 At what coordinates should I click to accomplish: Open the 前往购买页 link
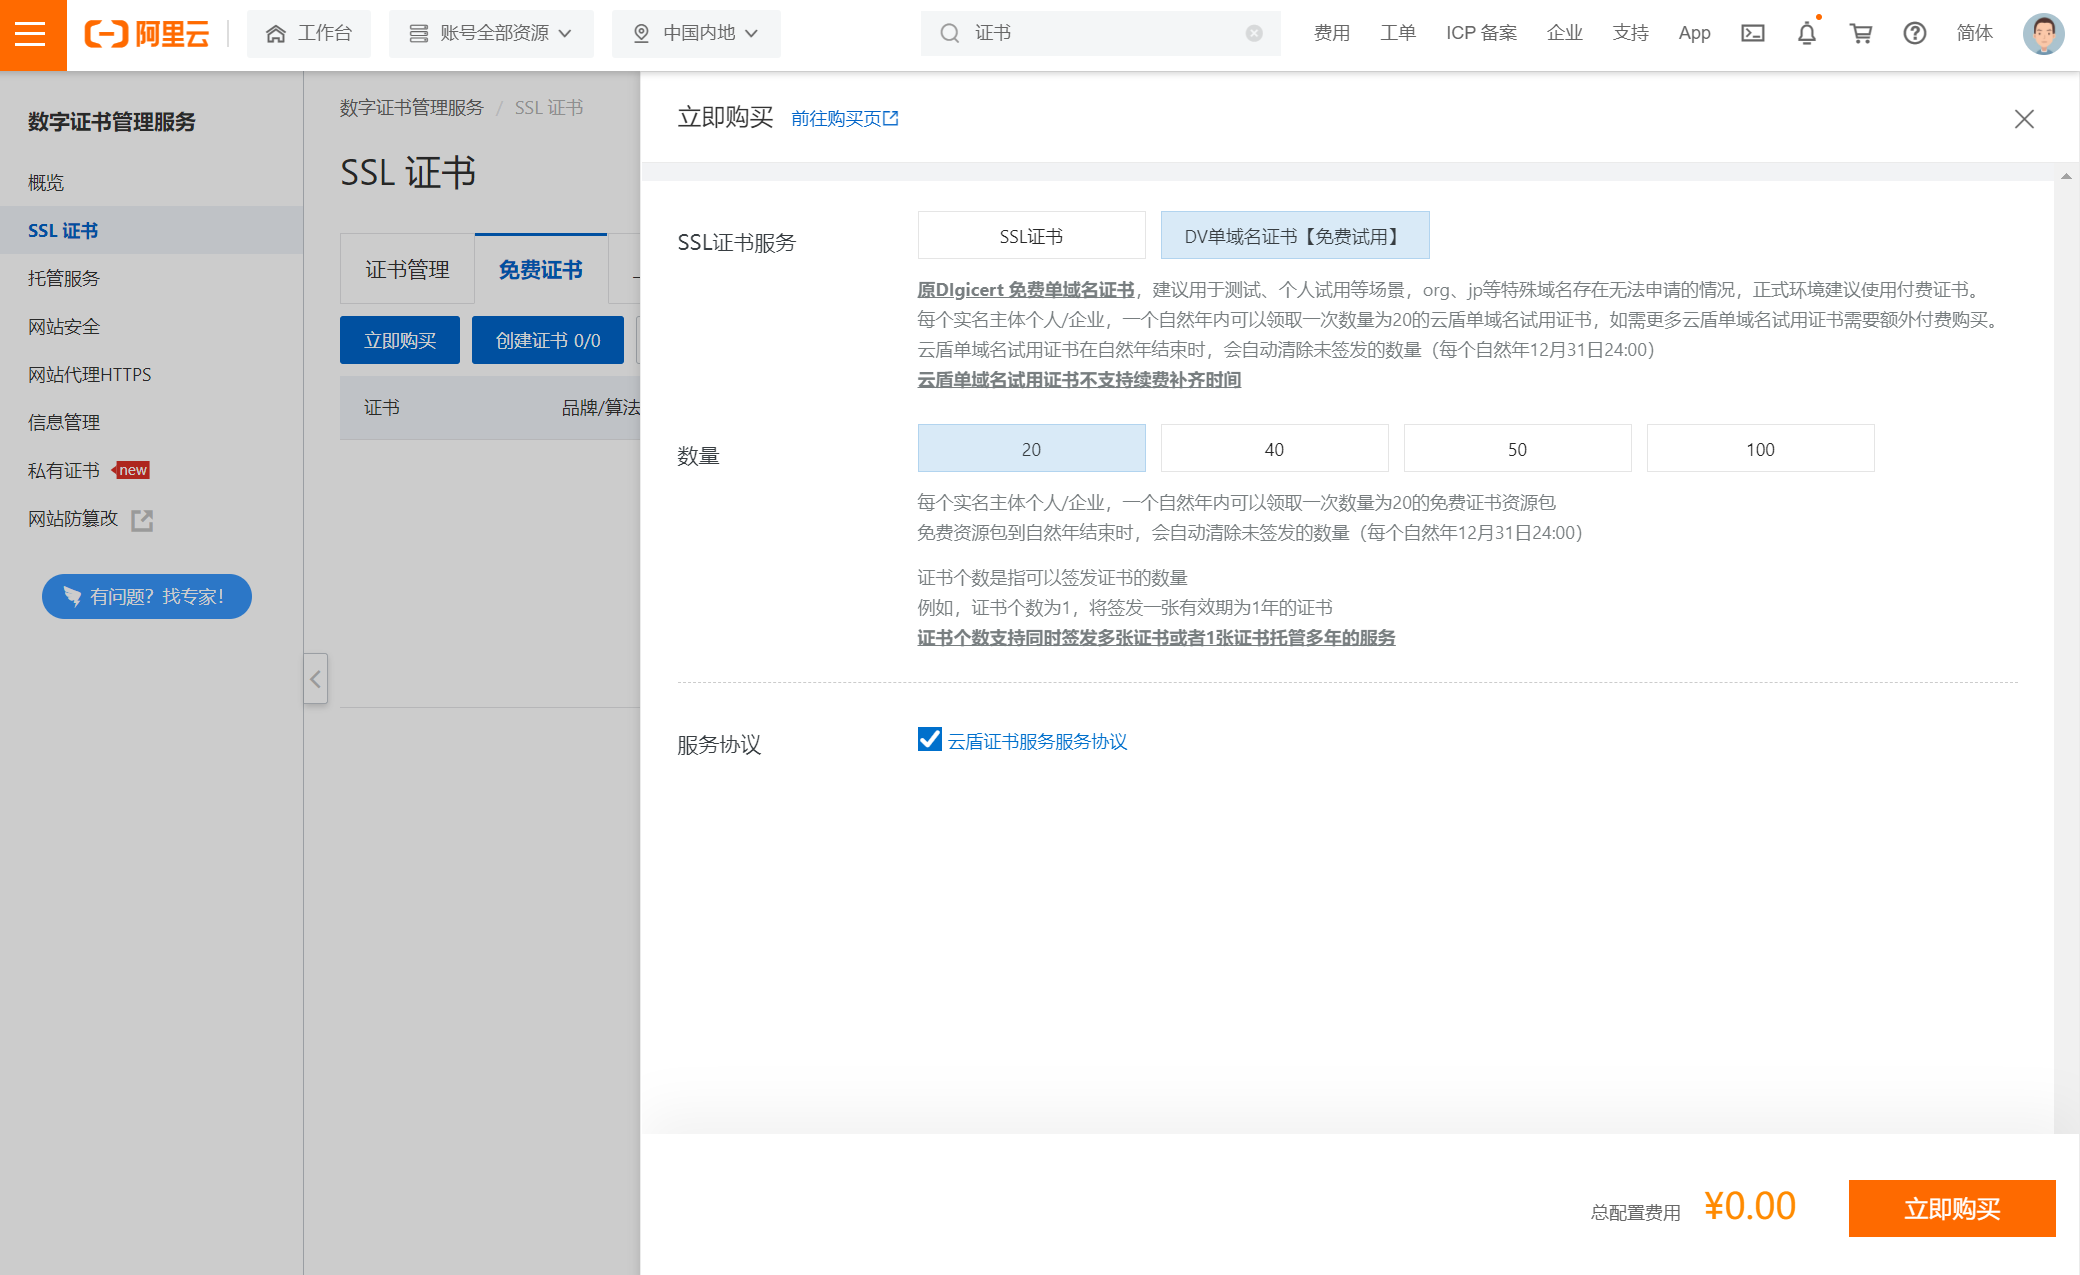pyautogui.click(x=844, y=119)
